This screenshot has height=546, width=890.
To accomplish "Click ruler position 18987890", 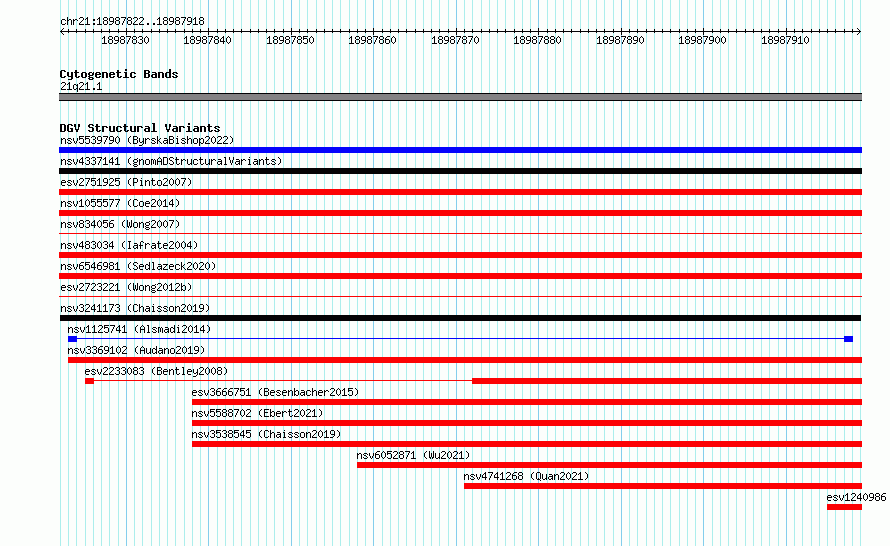I will (620, 40).
